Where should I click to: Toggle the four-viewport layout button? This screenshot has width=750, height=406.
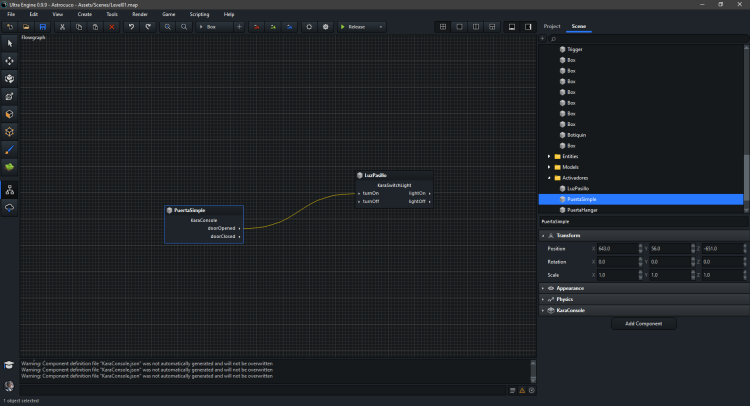443,26
